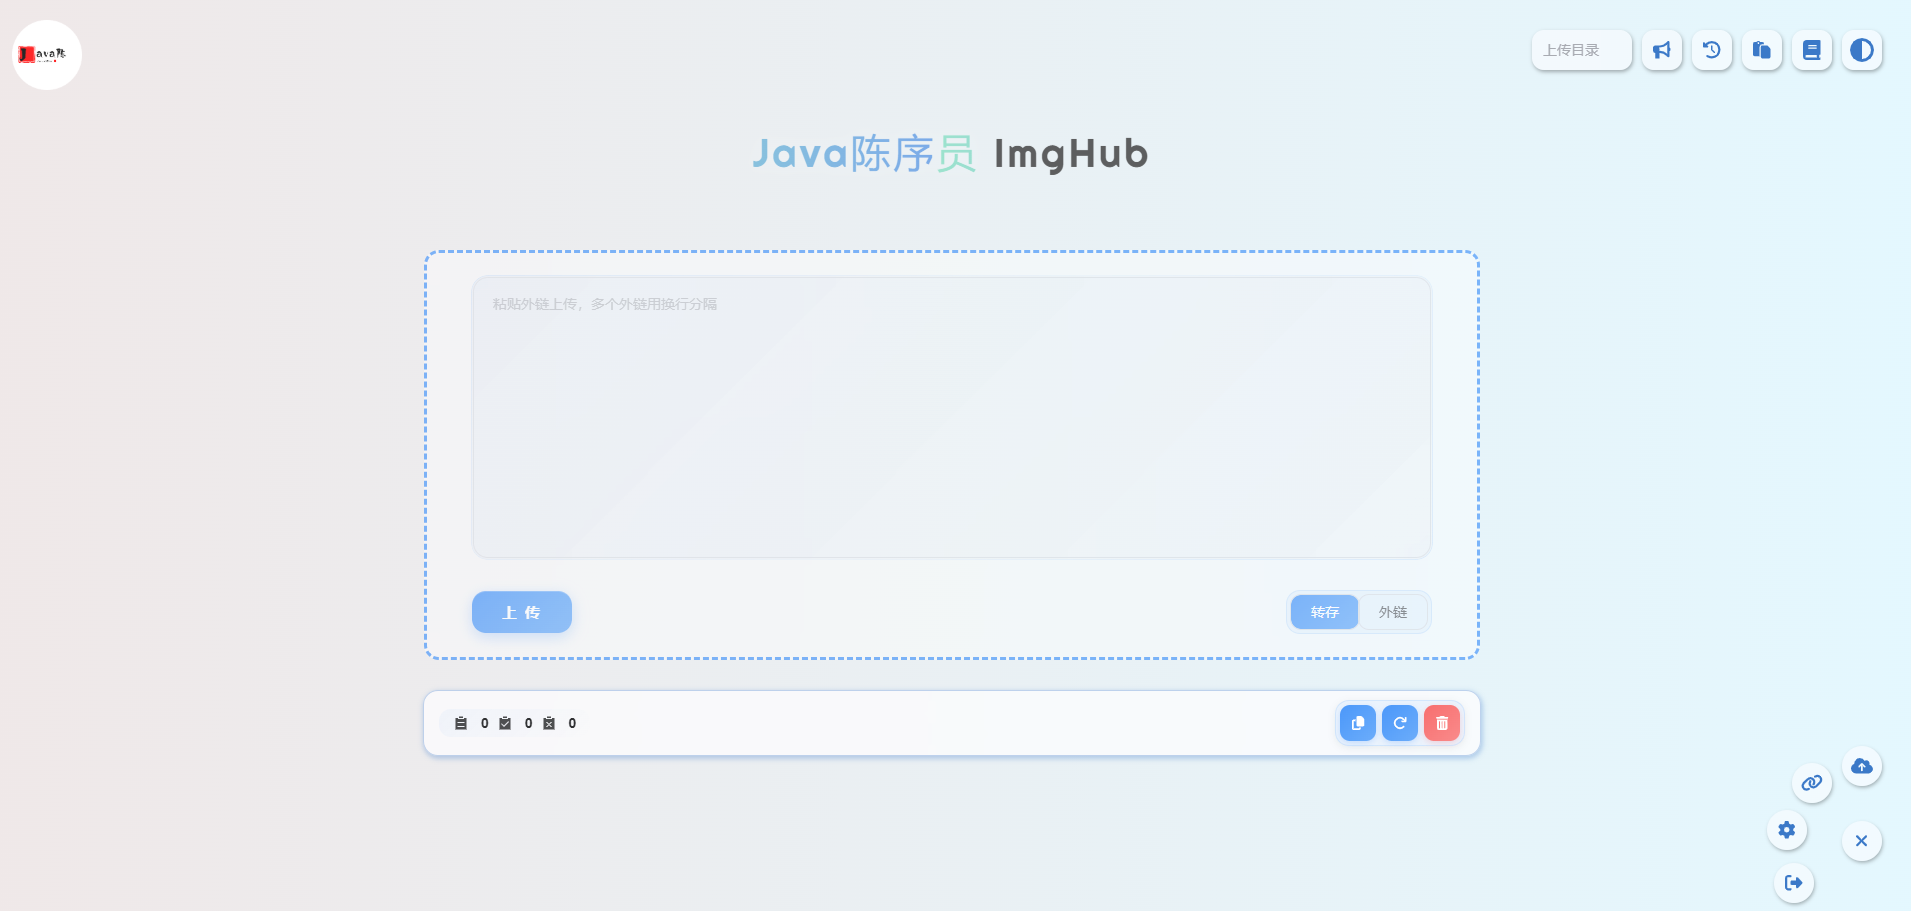Click the paste clipboard icon in top bar
Screen dimensions: 1911x911
point(1761,50)
